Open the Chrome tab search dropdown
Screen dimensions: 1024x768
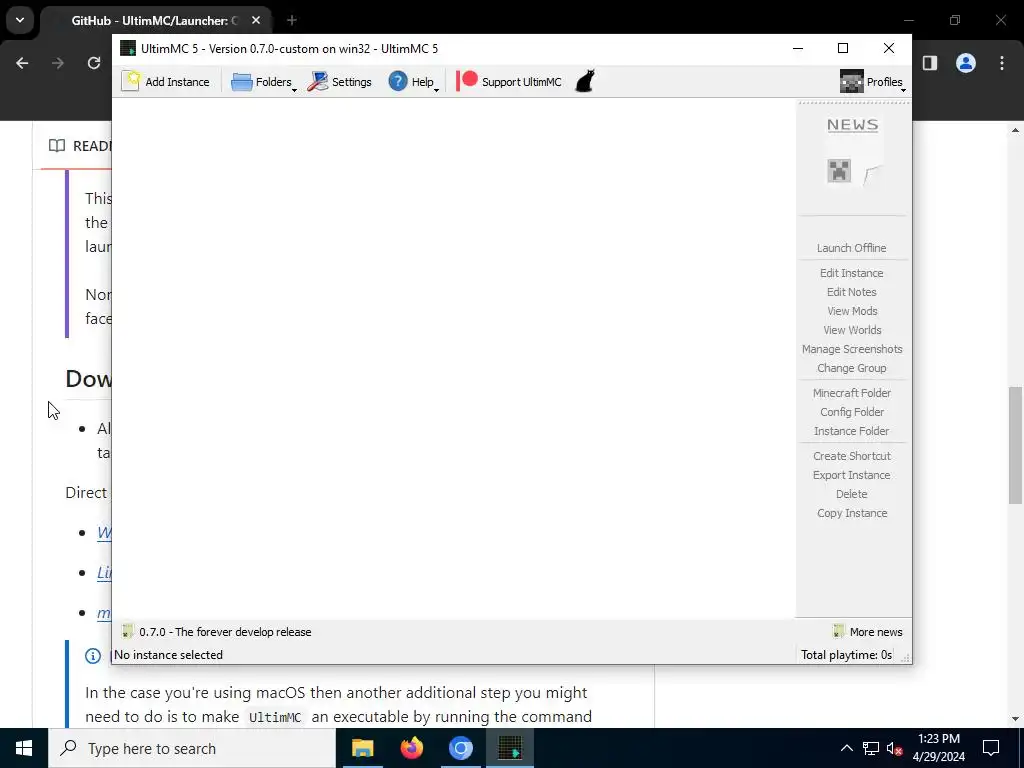click(20, 20)
